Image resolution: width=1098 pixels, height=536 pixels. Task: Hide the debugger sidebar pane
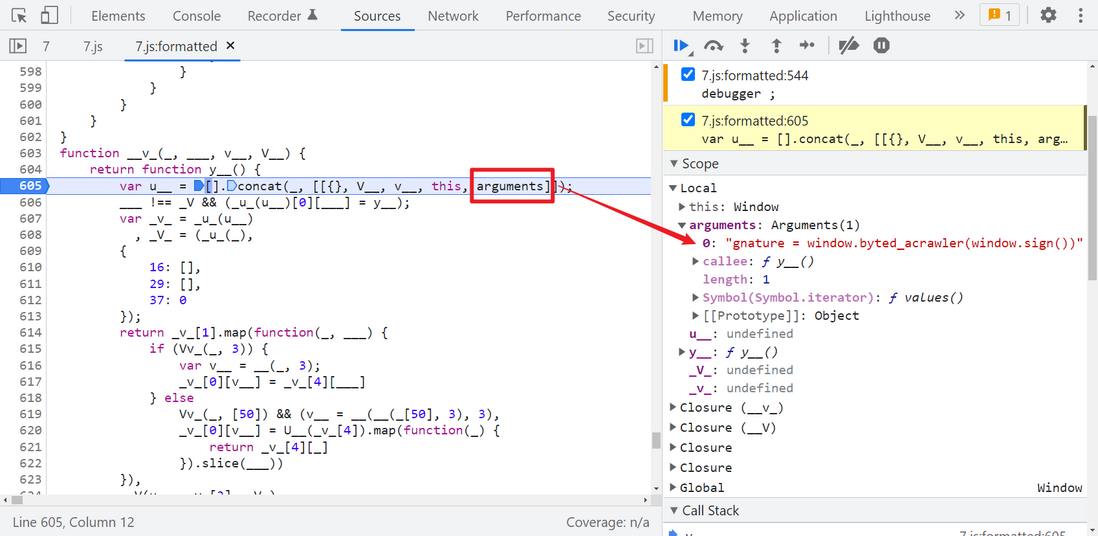click(644, 46)
